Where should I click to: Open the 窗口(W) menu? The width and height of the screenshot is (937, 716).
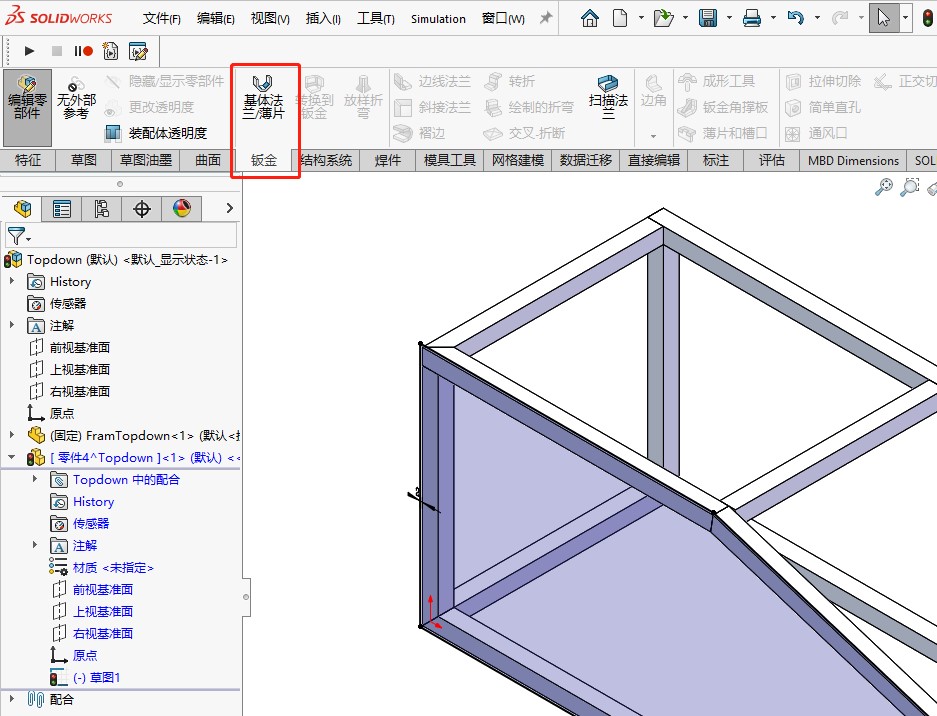tap(503, 19)
